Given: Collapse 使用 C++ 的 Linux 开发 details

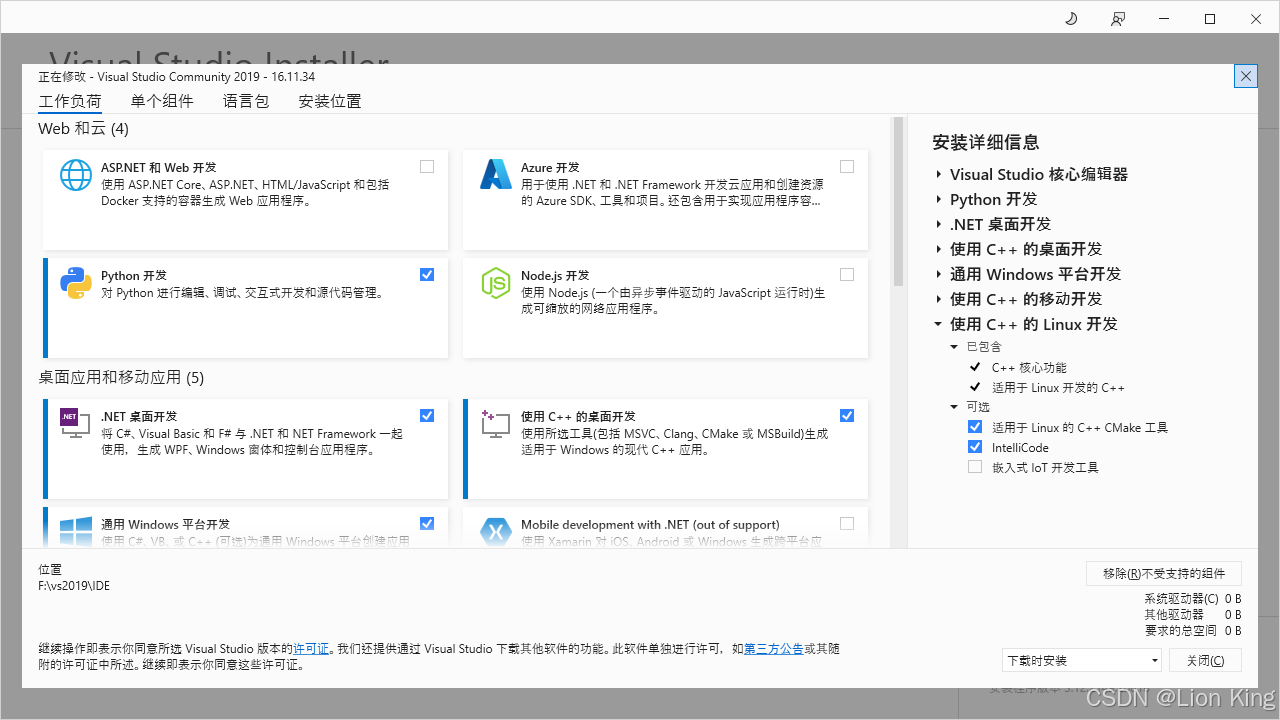Looking at the screenshot, I should 938,324.
